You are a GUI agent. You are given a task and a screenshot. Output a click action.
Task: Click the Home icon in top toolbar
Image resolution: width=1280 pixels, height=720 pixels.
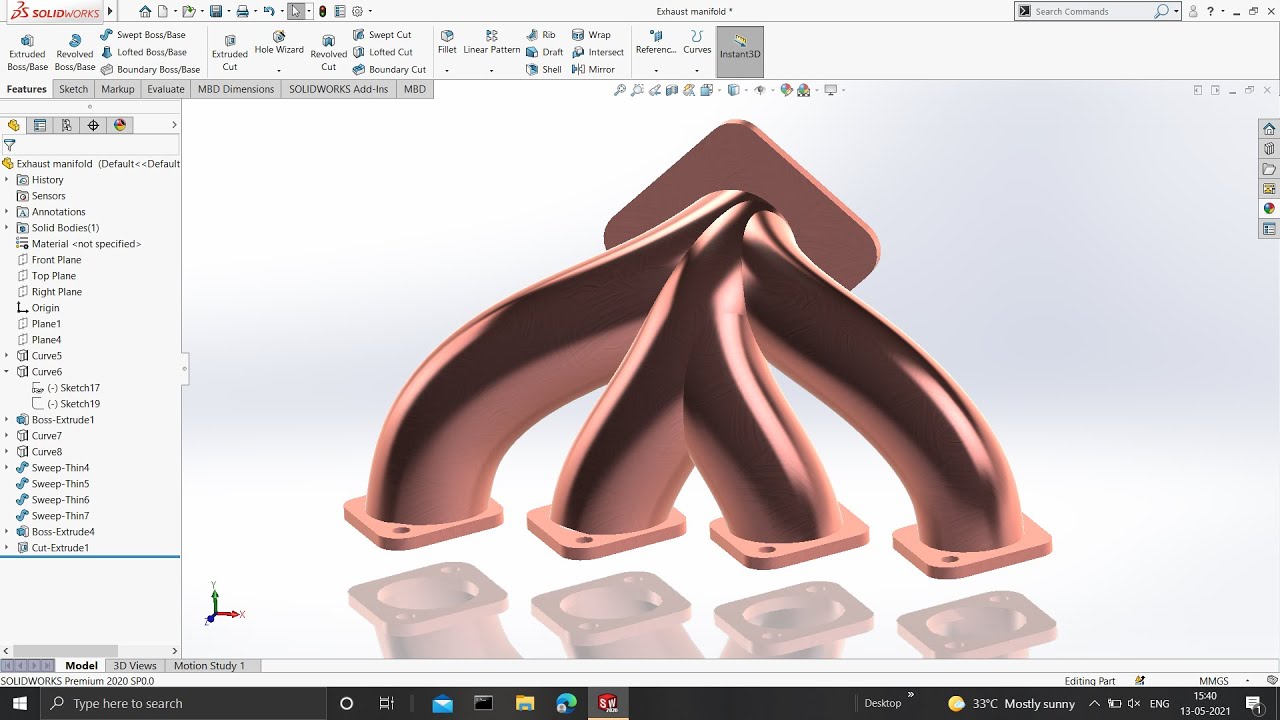pos(145,11)
